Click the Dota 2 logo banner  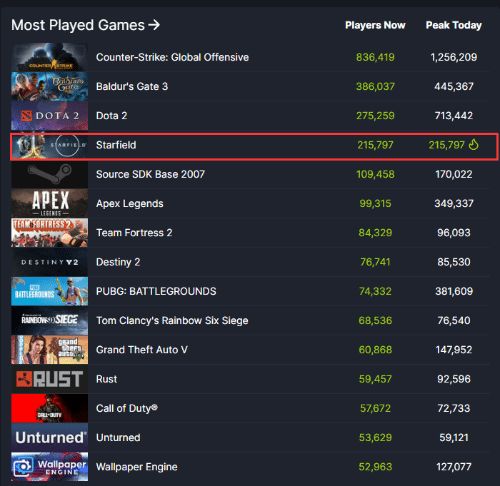point(50,116)
